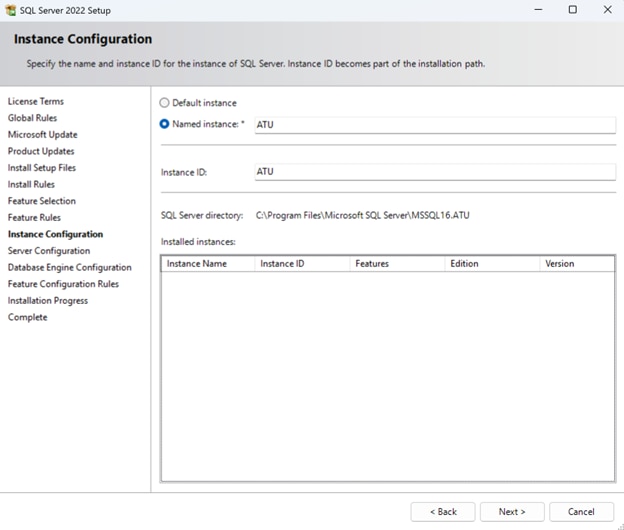Viewport: 624px width, 530px height.
Task: Go to Database Engine Configuration step
Action: [70, 268]
